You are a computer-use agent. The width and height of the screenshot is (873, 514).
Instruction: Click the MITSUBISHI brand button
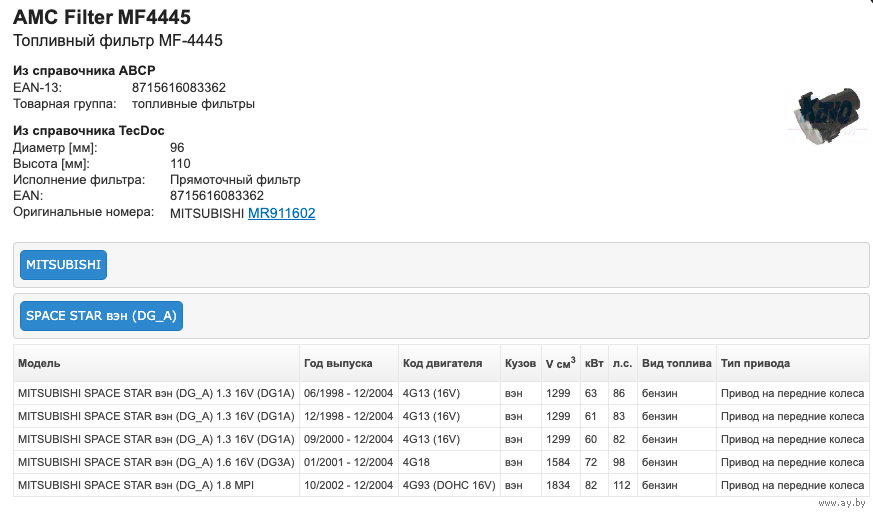[x=63, y=265]
